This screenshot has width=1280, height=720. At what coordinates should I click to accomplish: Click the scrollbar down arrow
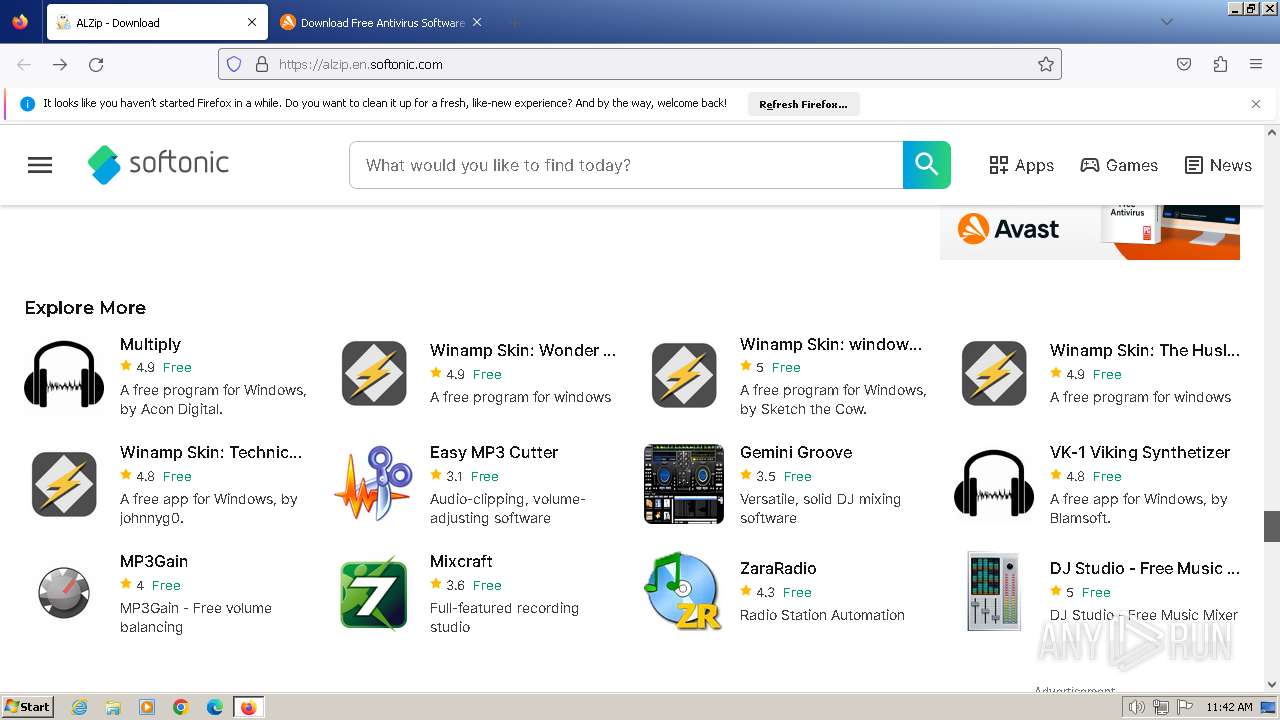click(x=1272, y=685)
